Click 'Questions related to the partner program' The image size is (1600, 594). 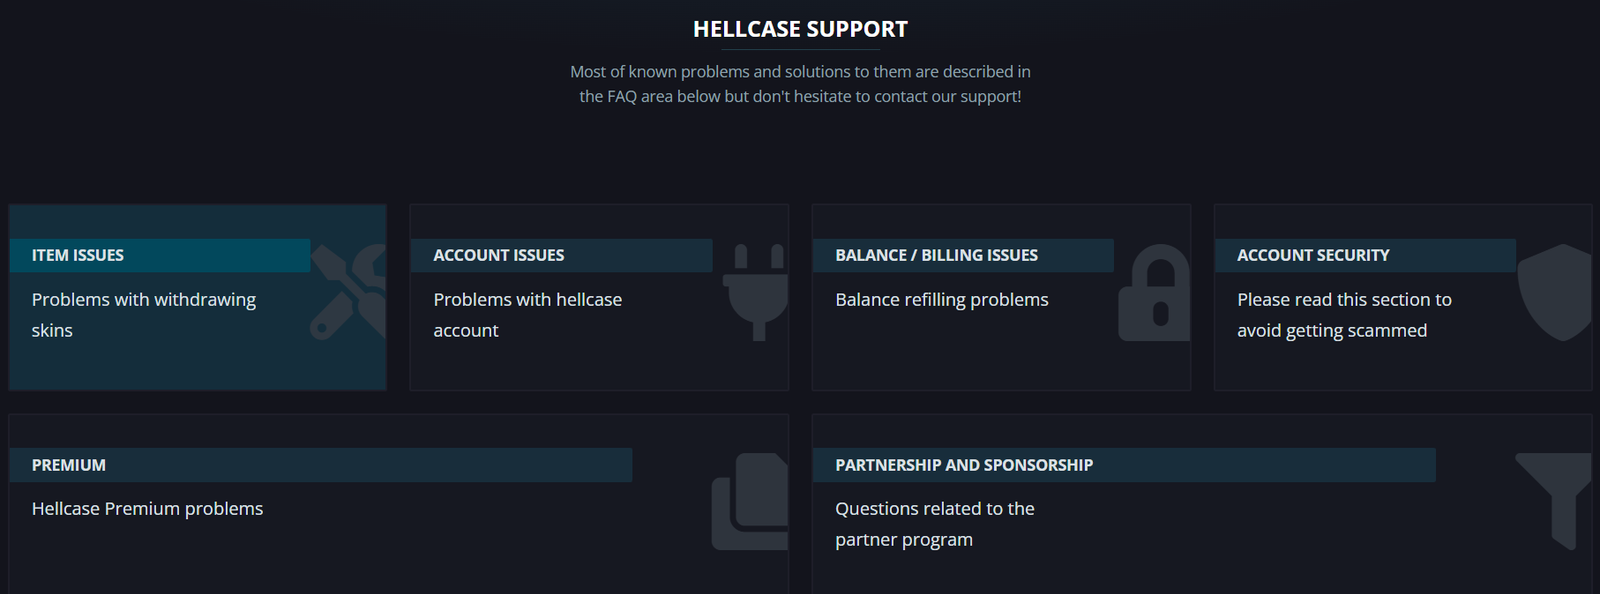tap(935, 524)
